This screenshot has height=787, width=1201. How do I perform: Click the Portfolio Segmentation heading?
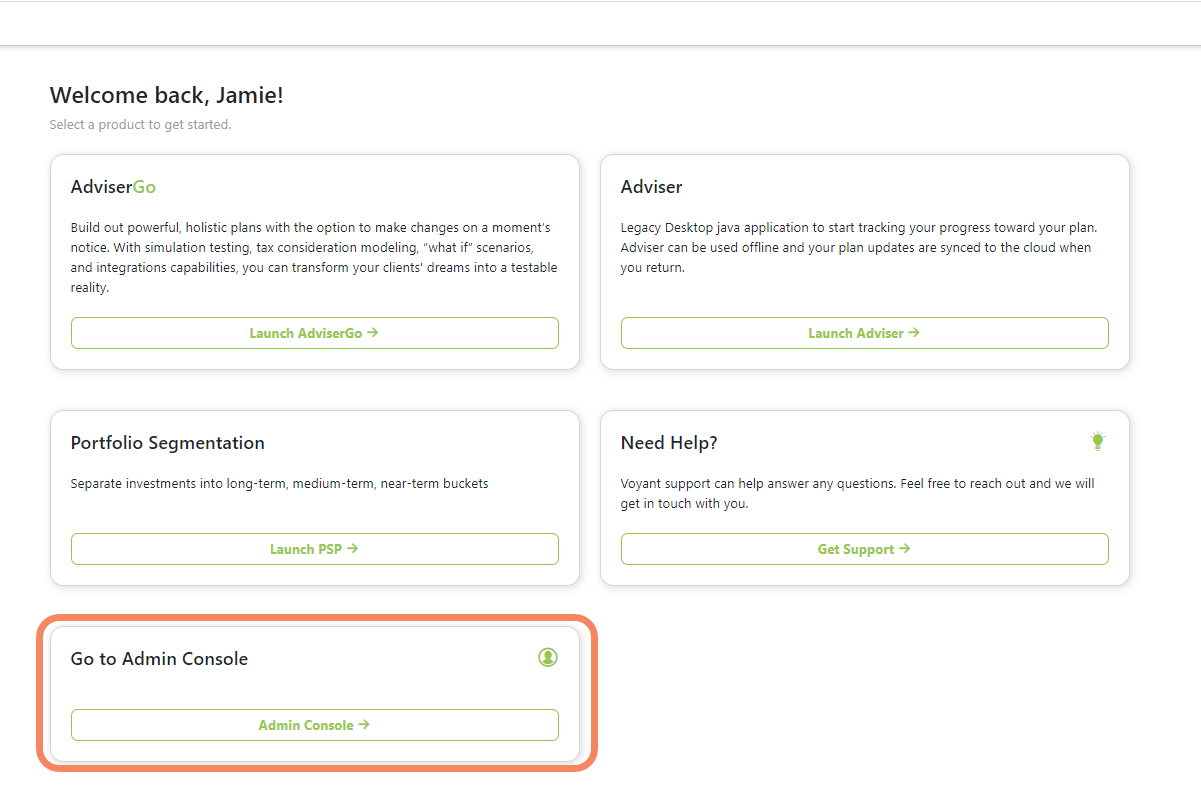point(168,443)
